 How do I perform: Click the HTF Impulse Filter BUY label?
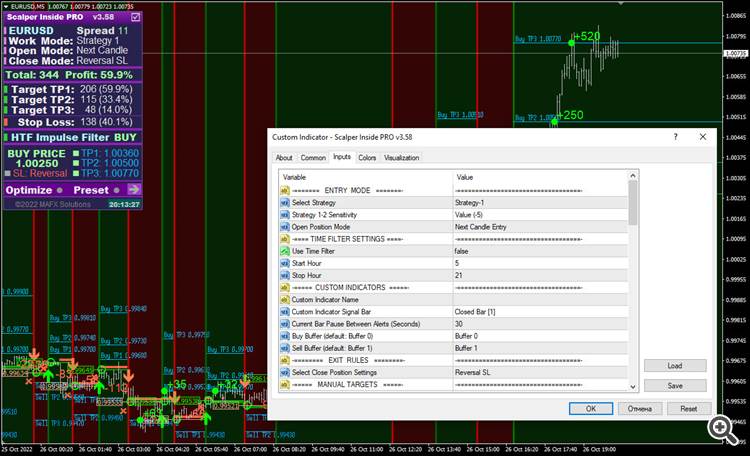click(x=74, y=137)
